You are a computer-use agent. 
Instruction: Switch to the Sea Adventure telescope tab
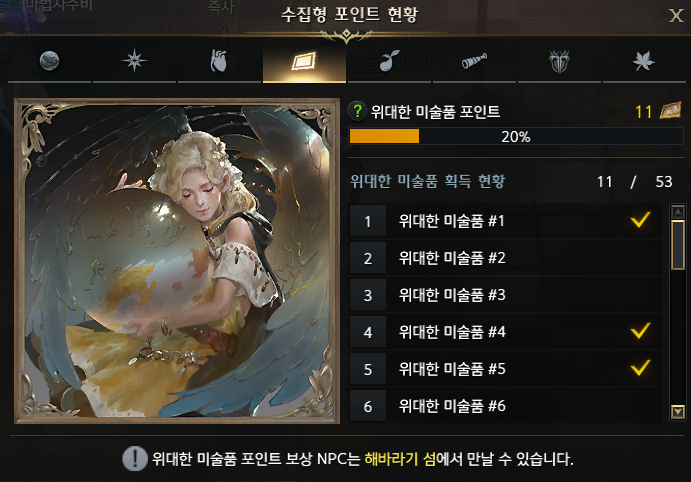474,61
